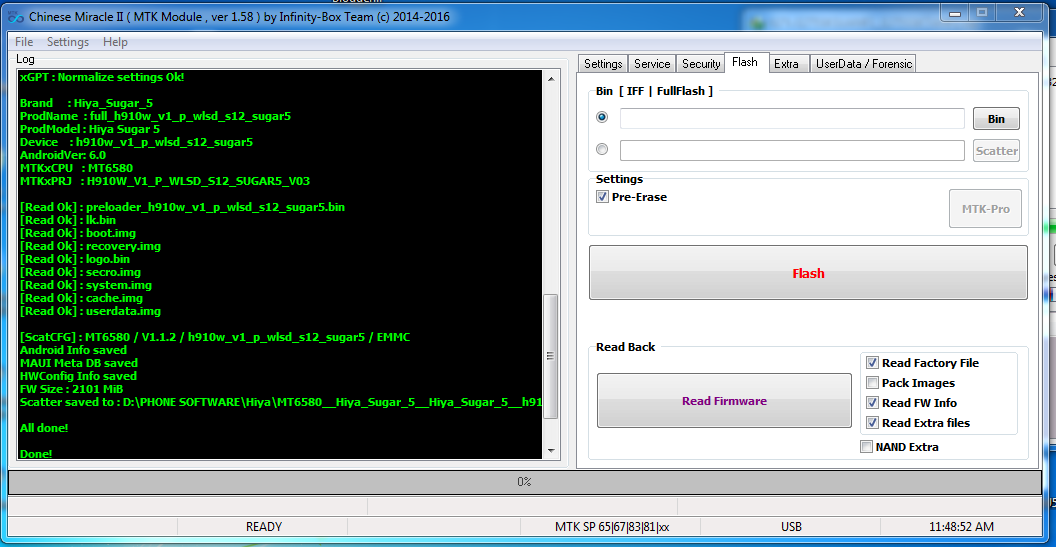Viewport: 1056px width, 547px height.
Task: Click the log line 'Brand : Hiya_Sugar_5'
Action: 86,103
